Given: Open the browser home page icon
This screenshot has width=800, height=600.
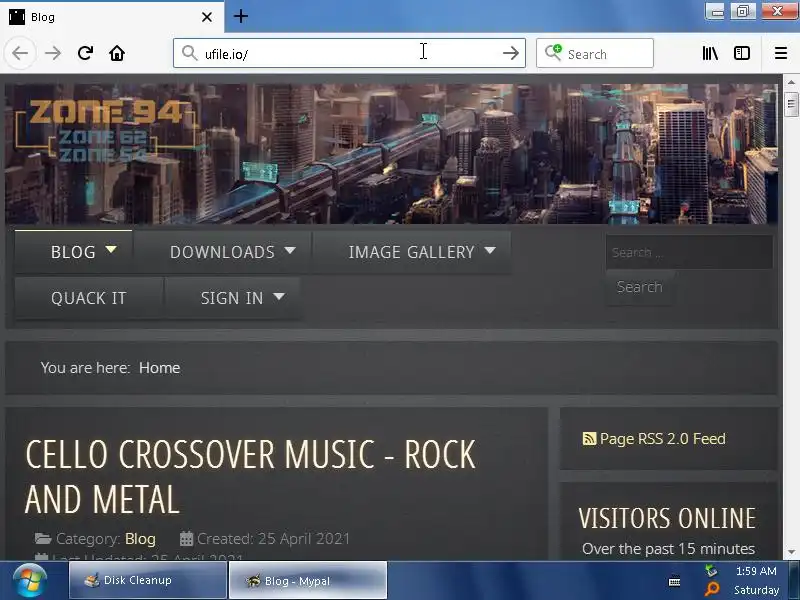Looking at the screenshot, I should click(117, 53).
